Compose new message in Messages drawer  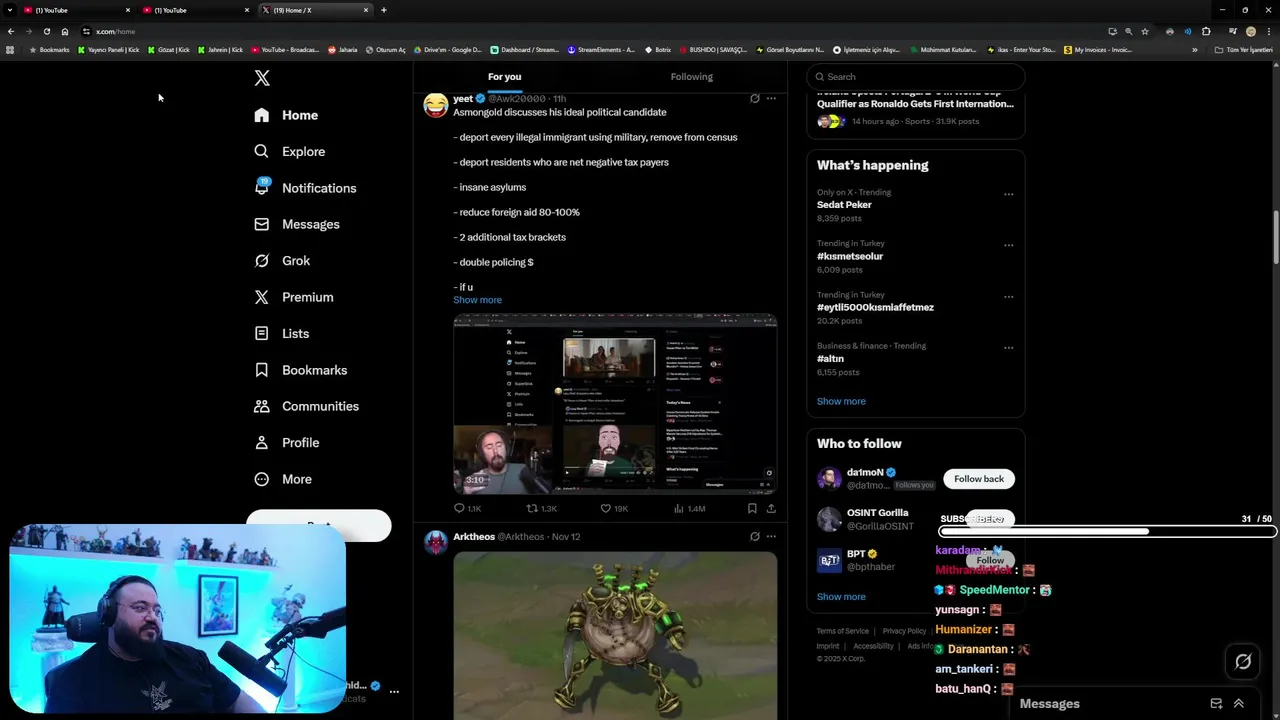pyautogui.click(x=1216, y=704)
